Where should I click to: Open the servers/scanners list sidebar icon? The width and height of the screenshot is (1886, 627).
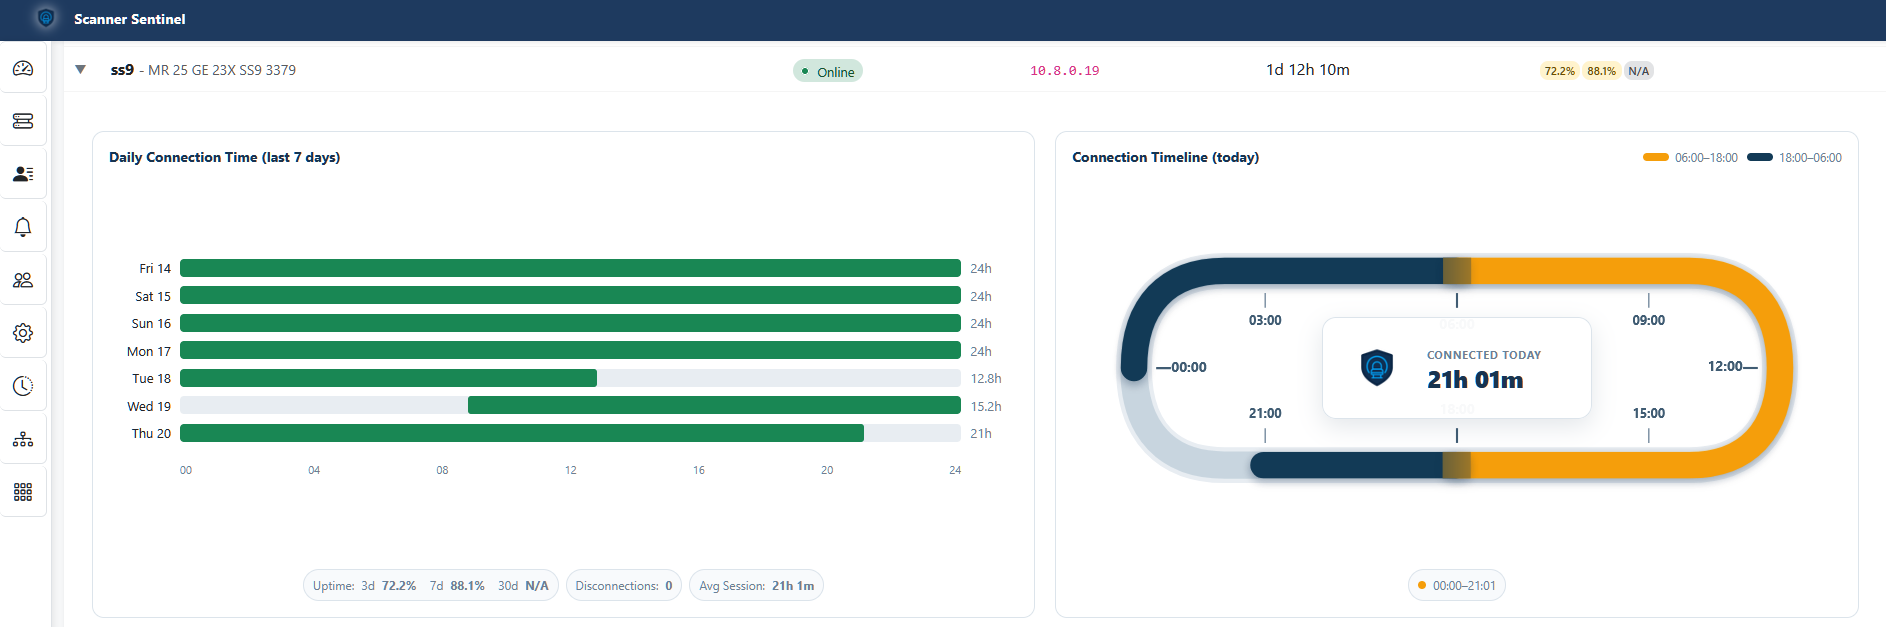[x=23, y=121]
